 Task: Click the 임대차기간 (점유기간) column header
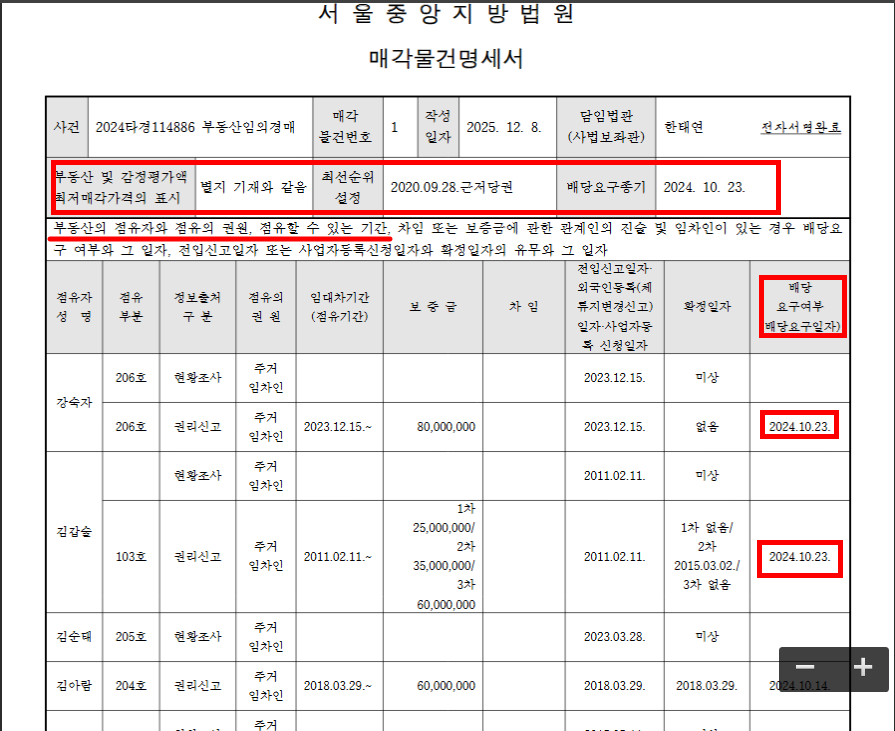point(340,307)
